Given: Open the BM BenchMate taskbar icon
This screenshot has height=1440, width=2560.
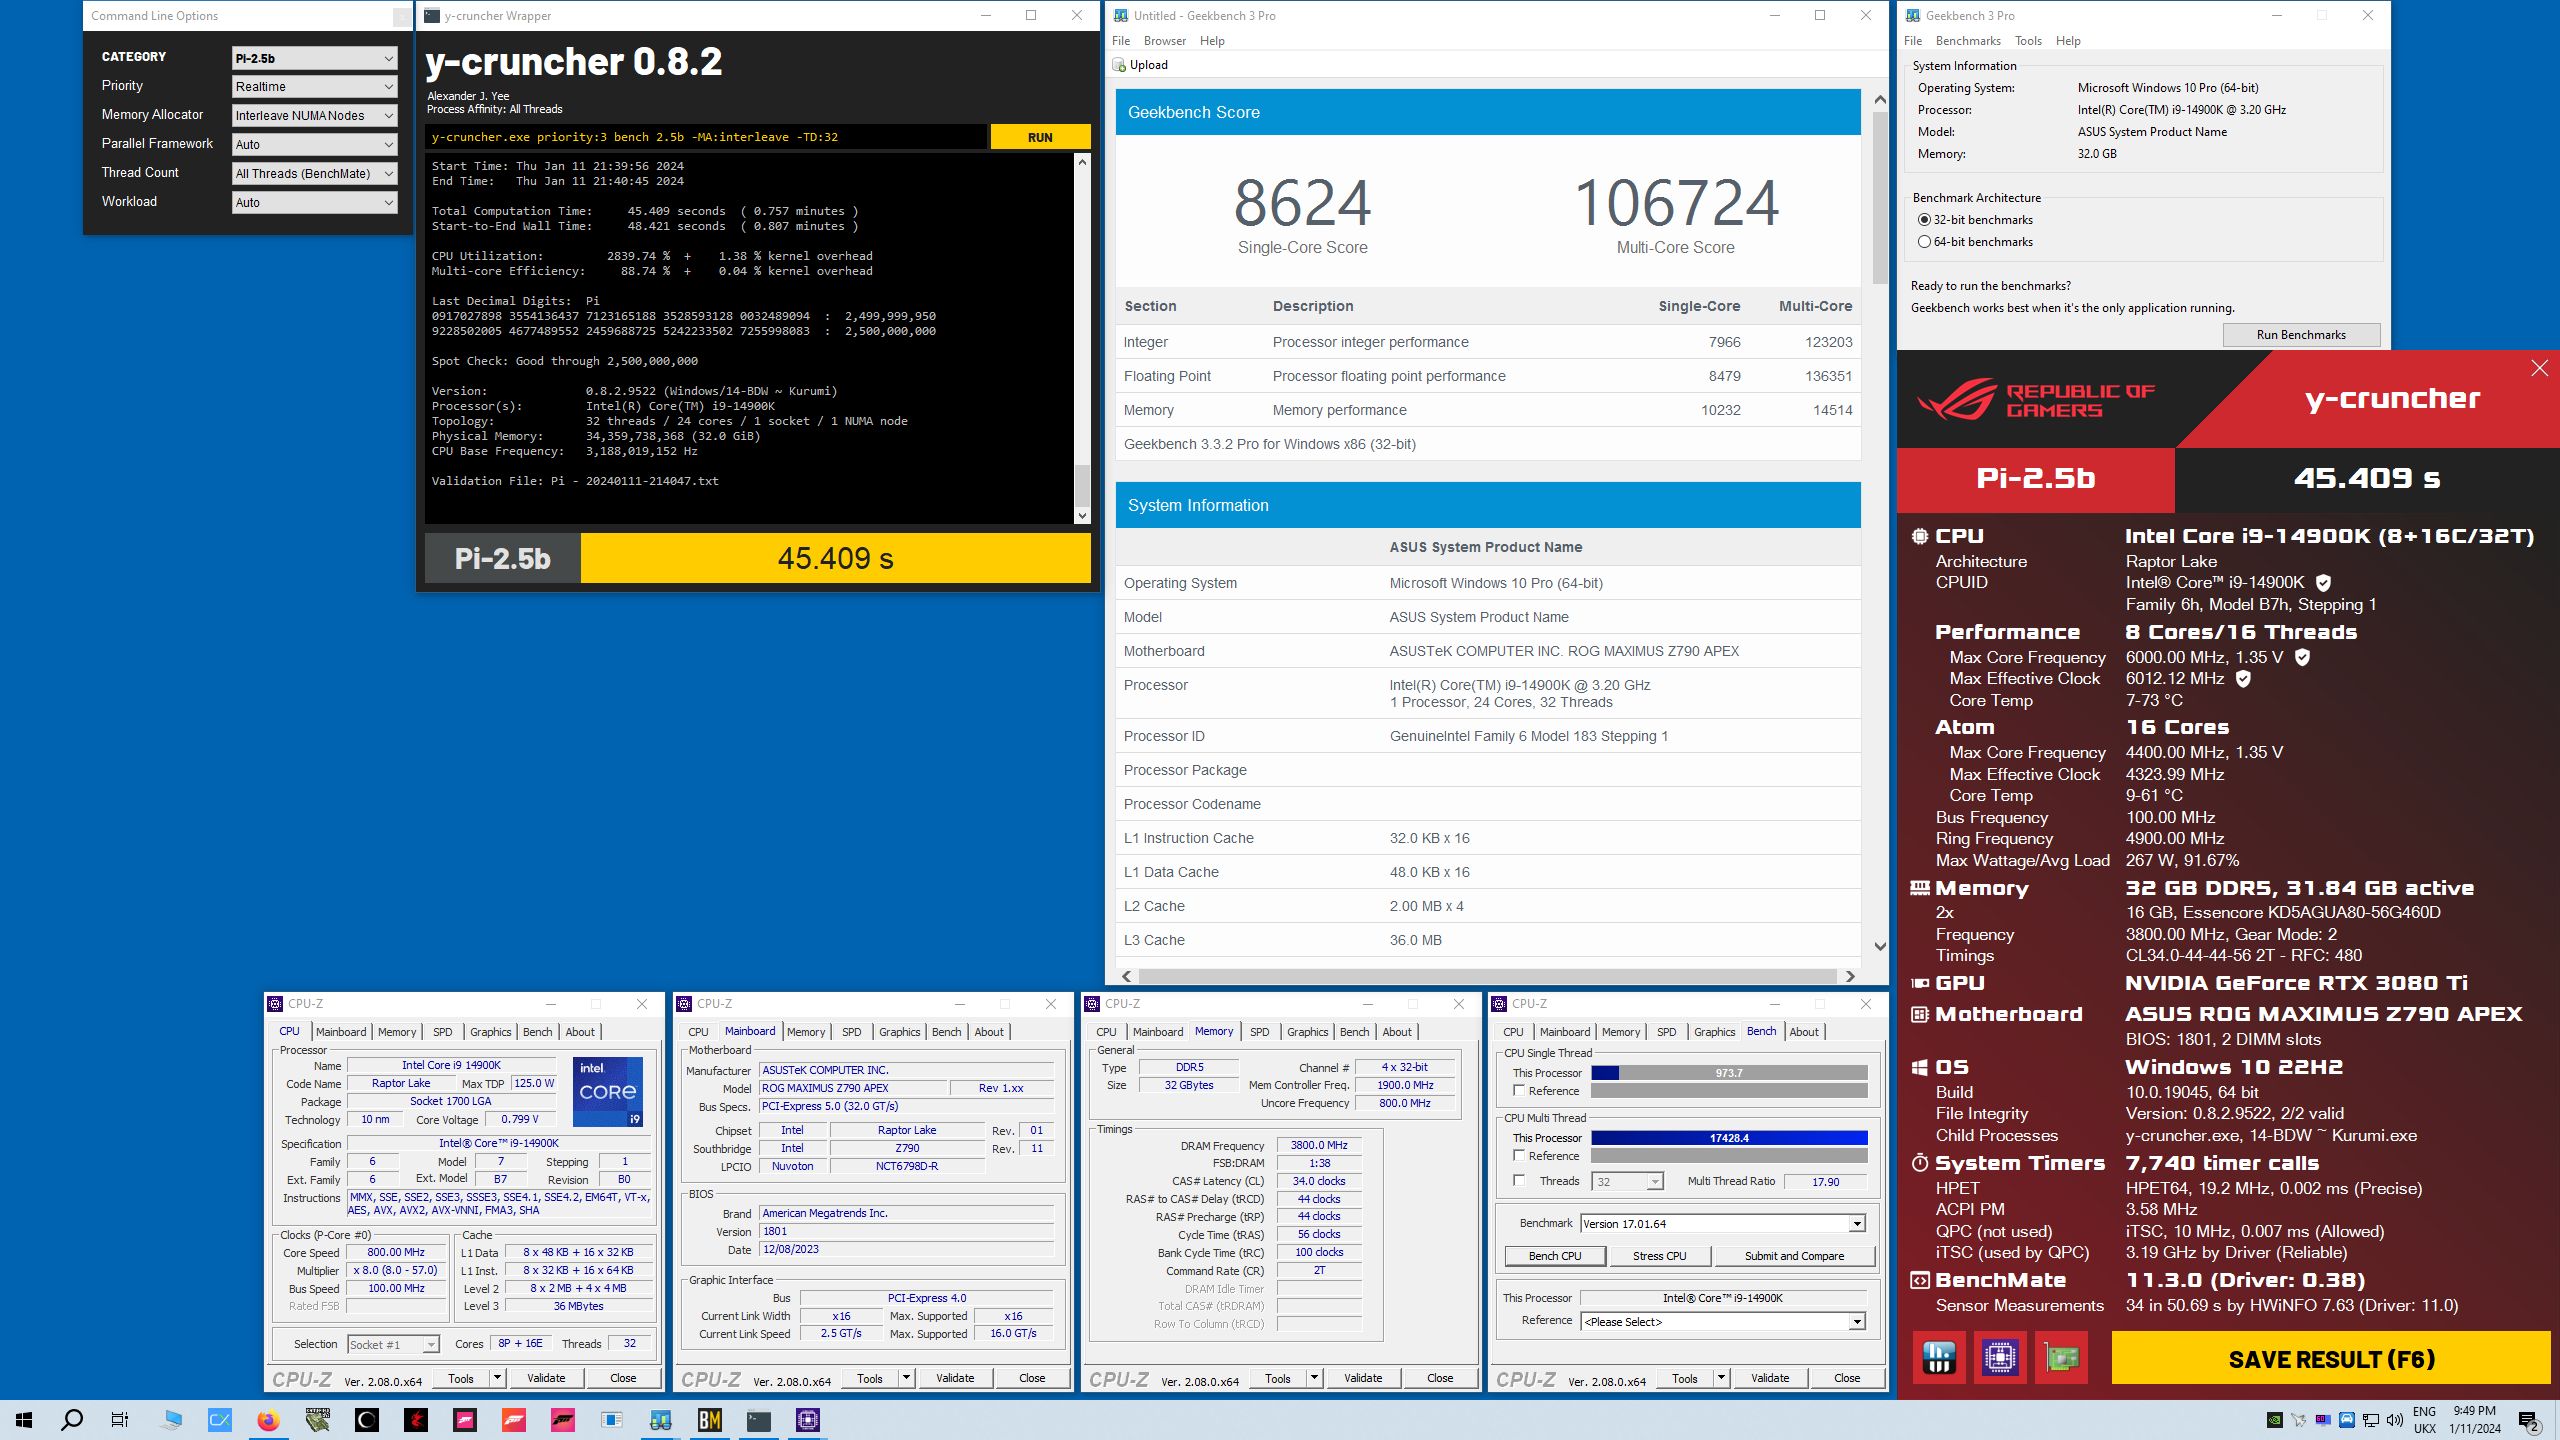Looking at the screenshot, I should coord(710,1420).
